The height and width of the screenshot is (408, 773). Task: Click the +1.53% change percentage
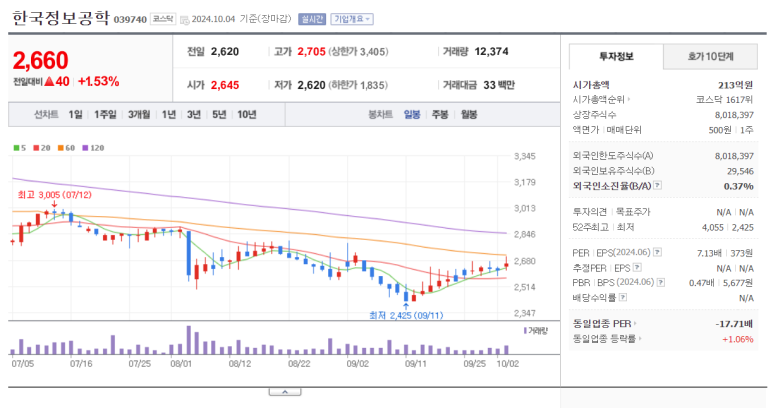[x=99, y=82]
